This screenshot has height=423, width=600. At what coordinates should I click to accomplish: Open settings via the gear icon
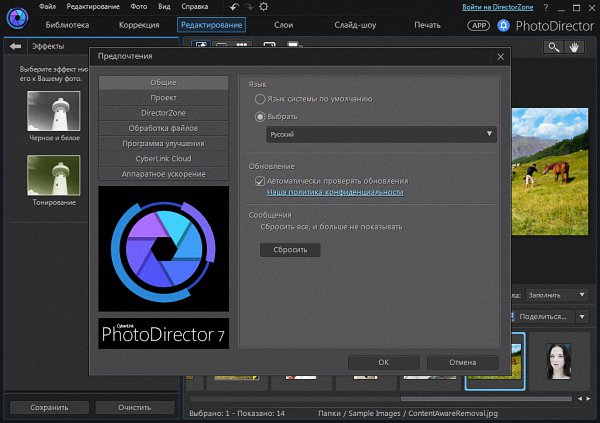[x=265, y=7]
